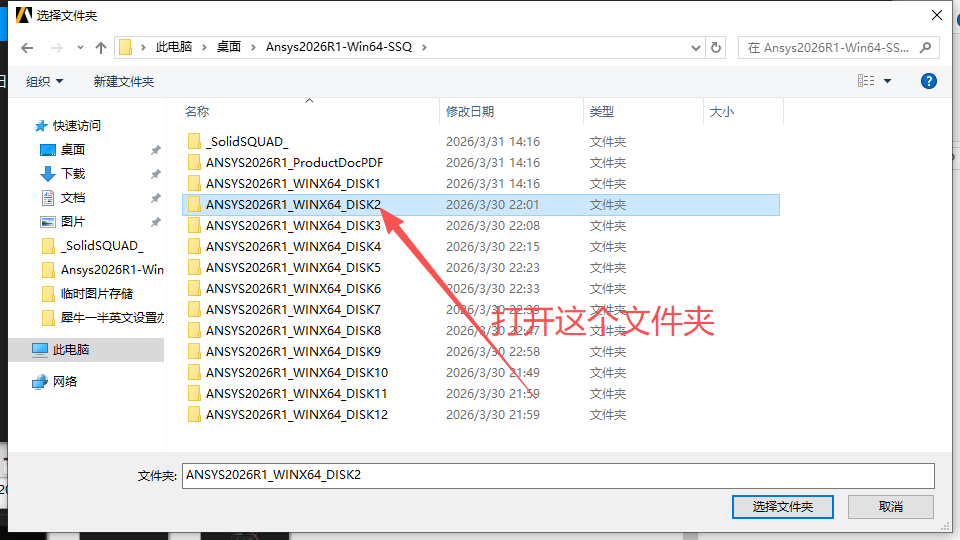This screenshot has height=540, width=960.
Task: Open the 组织 menu
Action: tap(44, 81)
